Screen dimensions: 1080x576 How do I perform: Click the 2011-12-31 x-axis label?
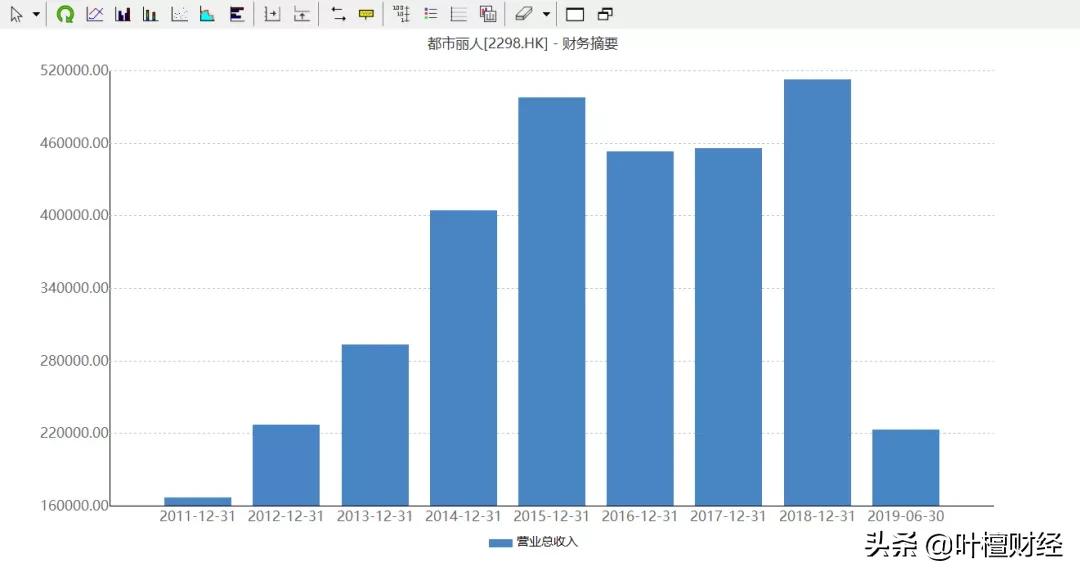(198, 516)
